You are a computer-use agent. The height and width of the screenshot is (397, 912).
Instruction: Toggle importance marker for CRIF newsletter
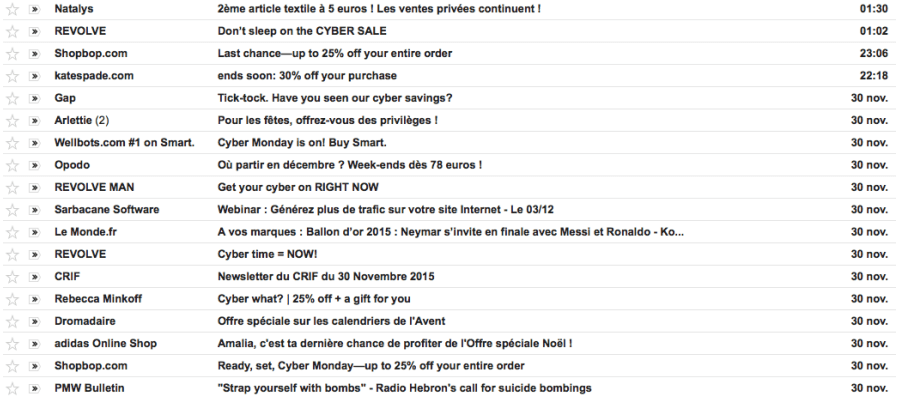coord(34,277)
